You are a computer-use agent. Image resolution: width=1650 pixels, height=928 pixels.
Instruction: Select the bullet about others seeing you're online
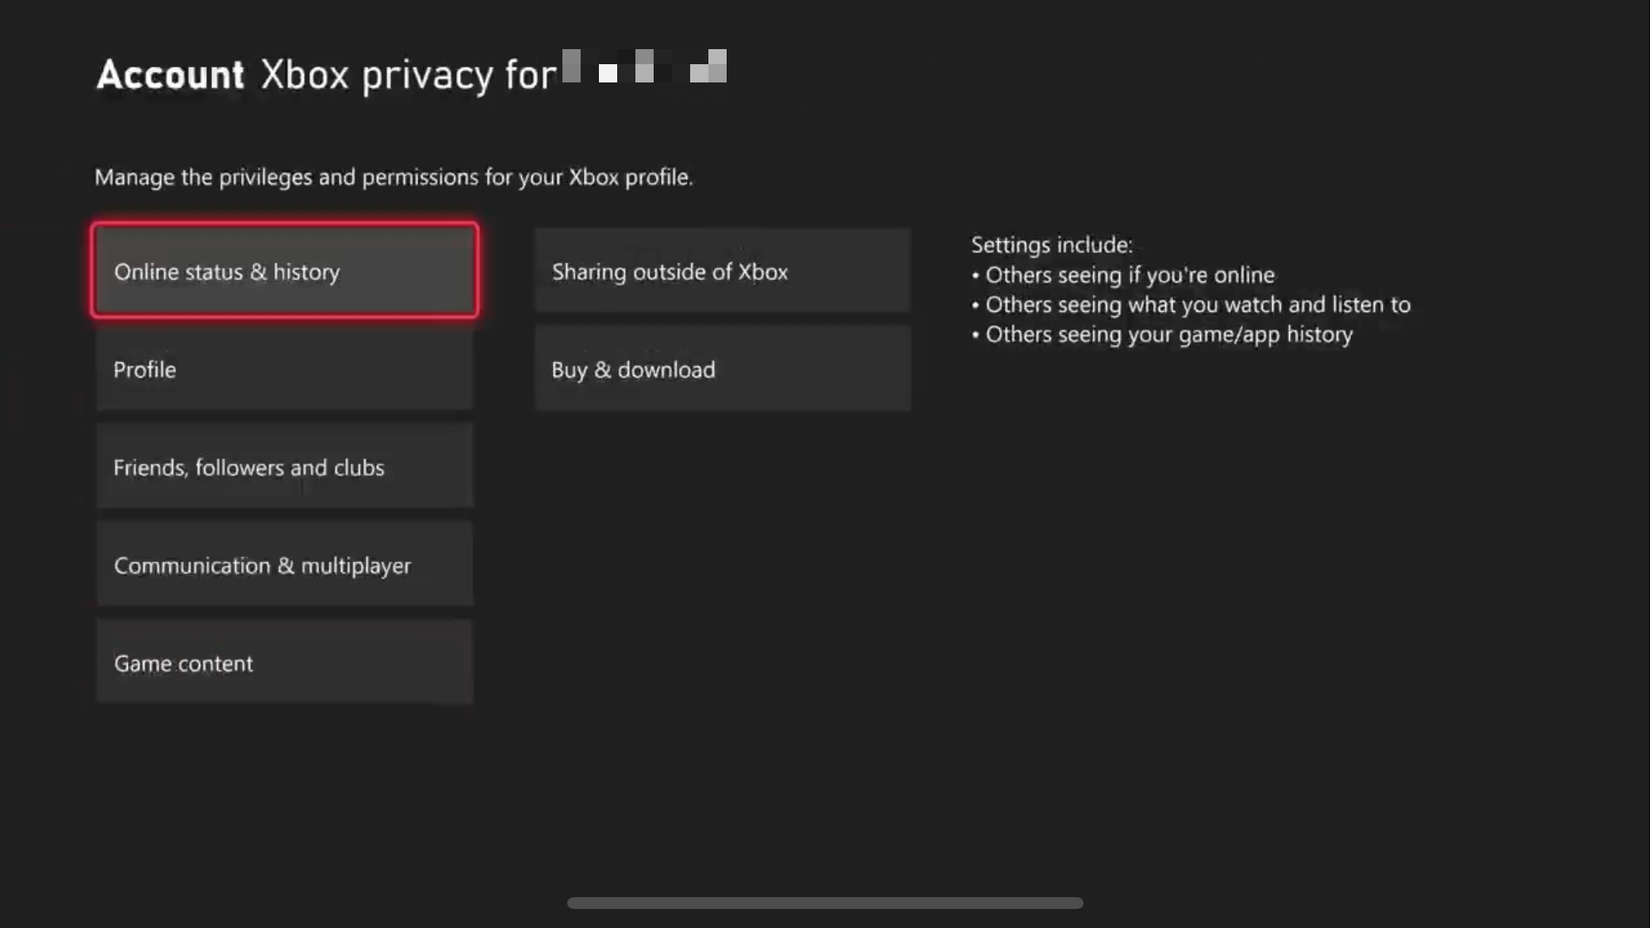coord(1125,275)
